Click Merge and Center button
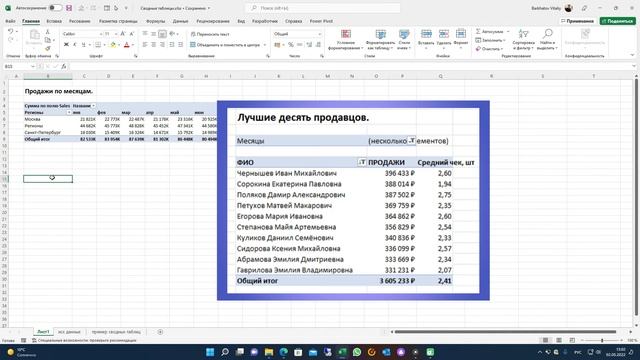640x360 pixels. point(225,44)
